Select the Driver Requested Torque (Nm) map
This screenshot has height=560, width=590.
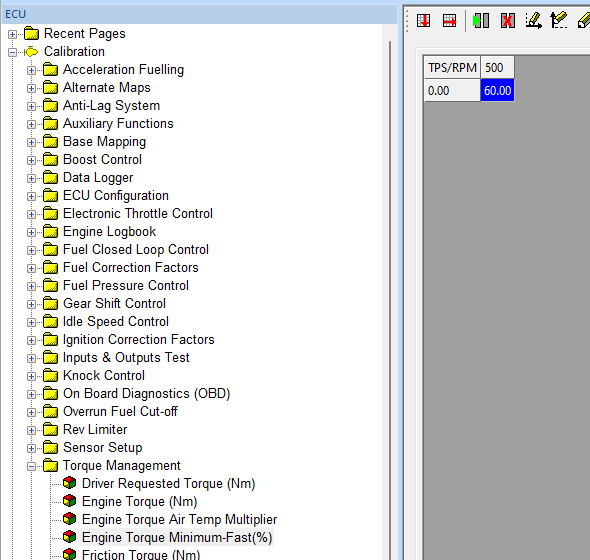click(x=168, y=483)
